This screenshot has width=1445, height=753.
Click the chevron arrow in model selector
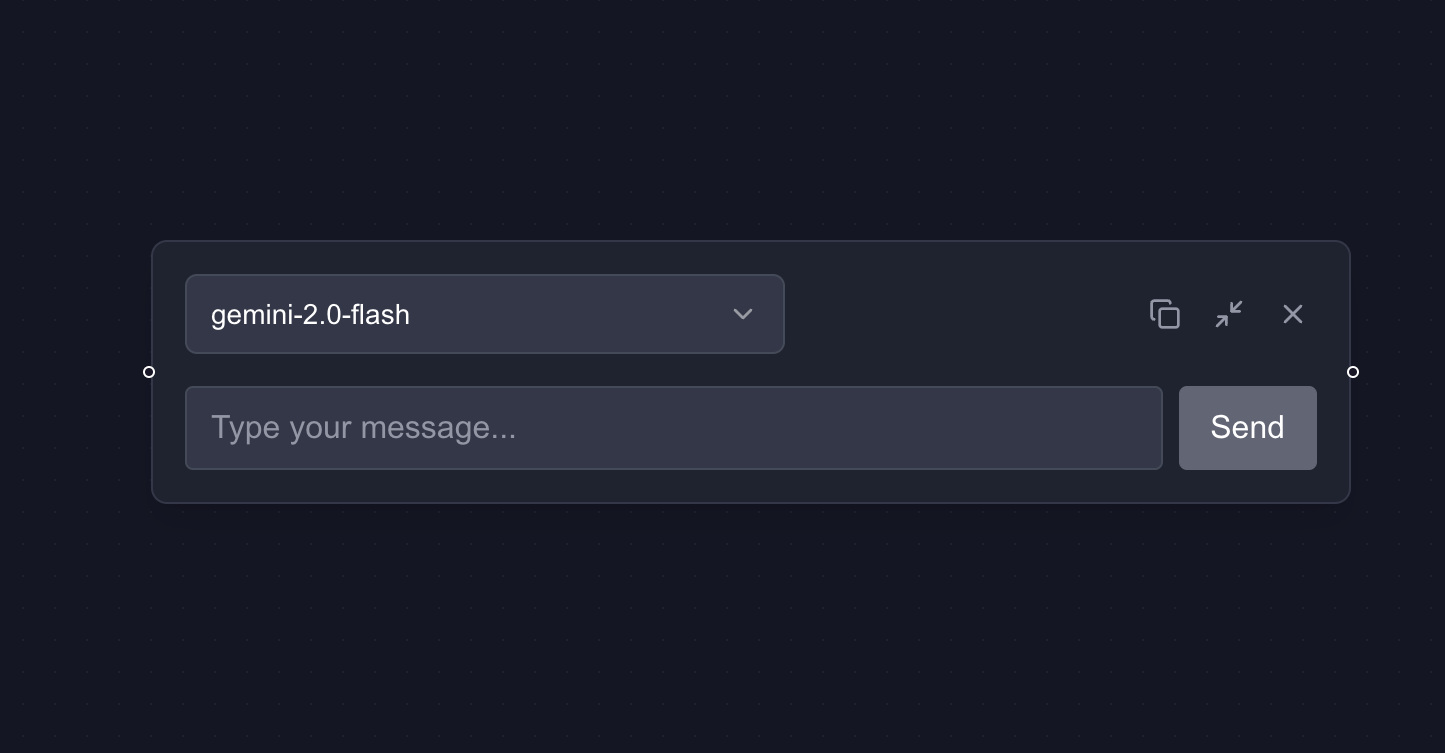(x=742, y=314)
